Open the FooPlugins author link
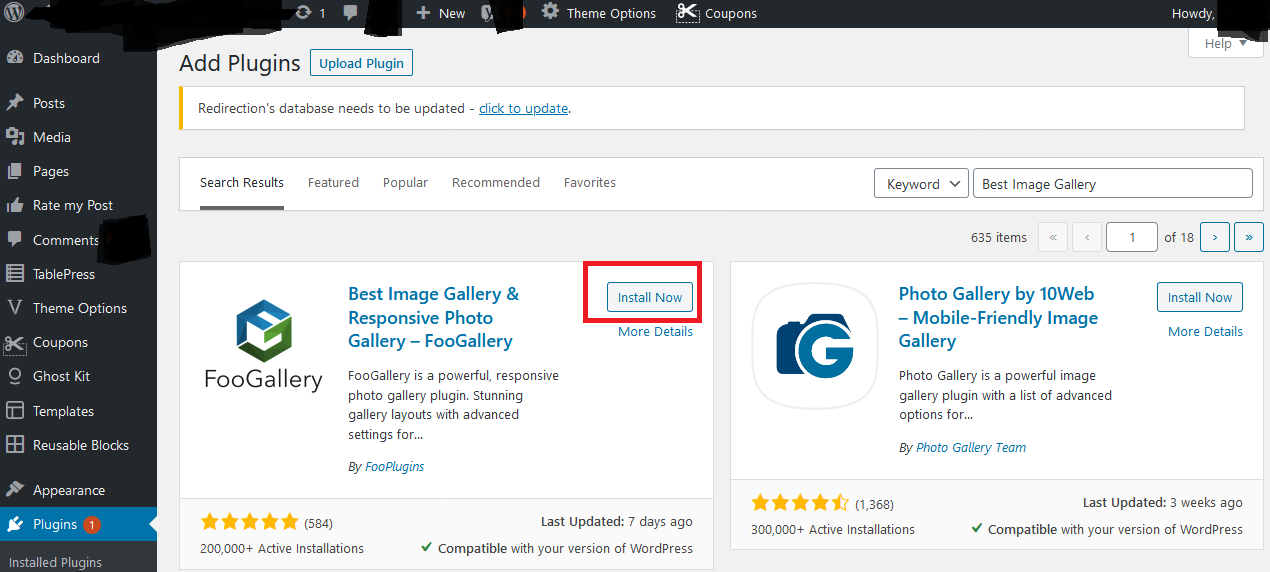This screenshot has width=1270, height=572. coord(394,467)
